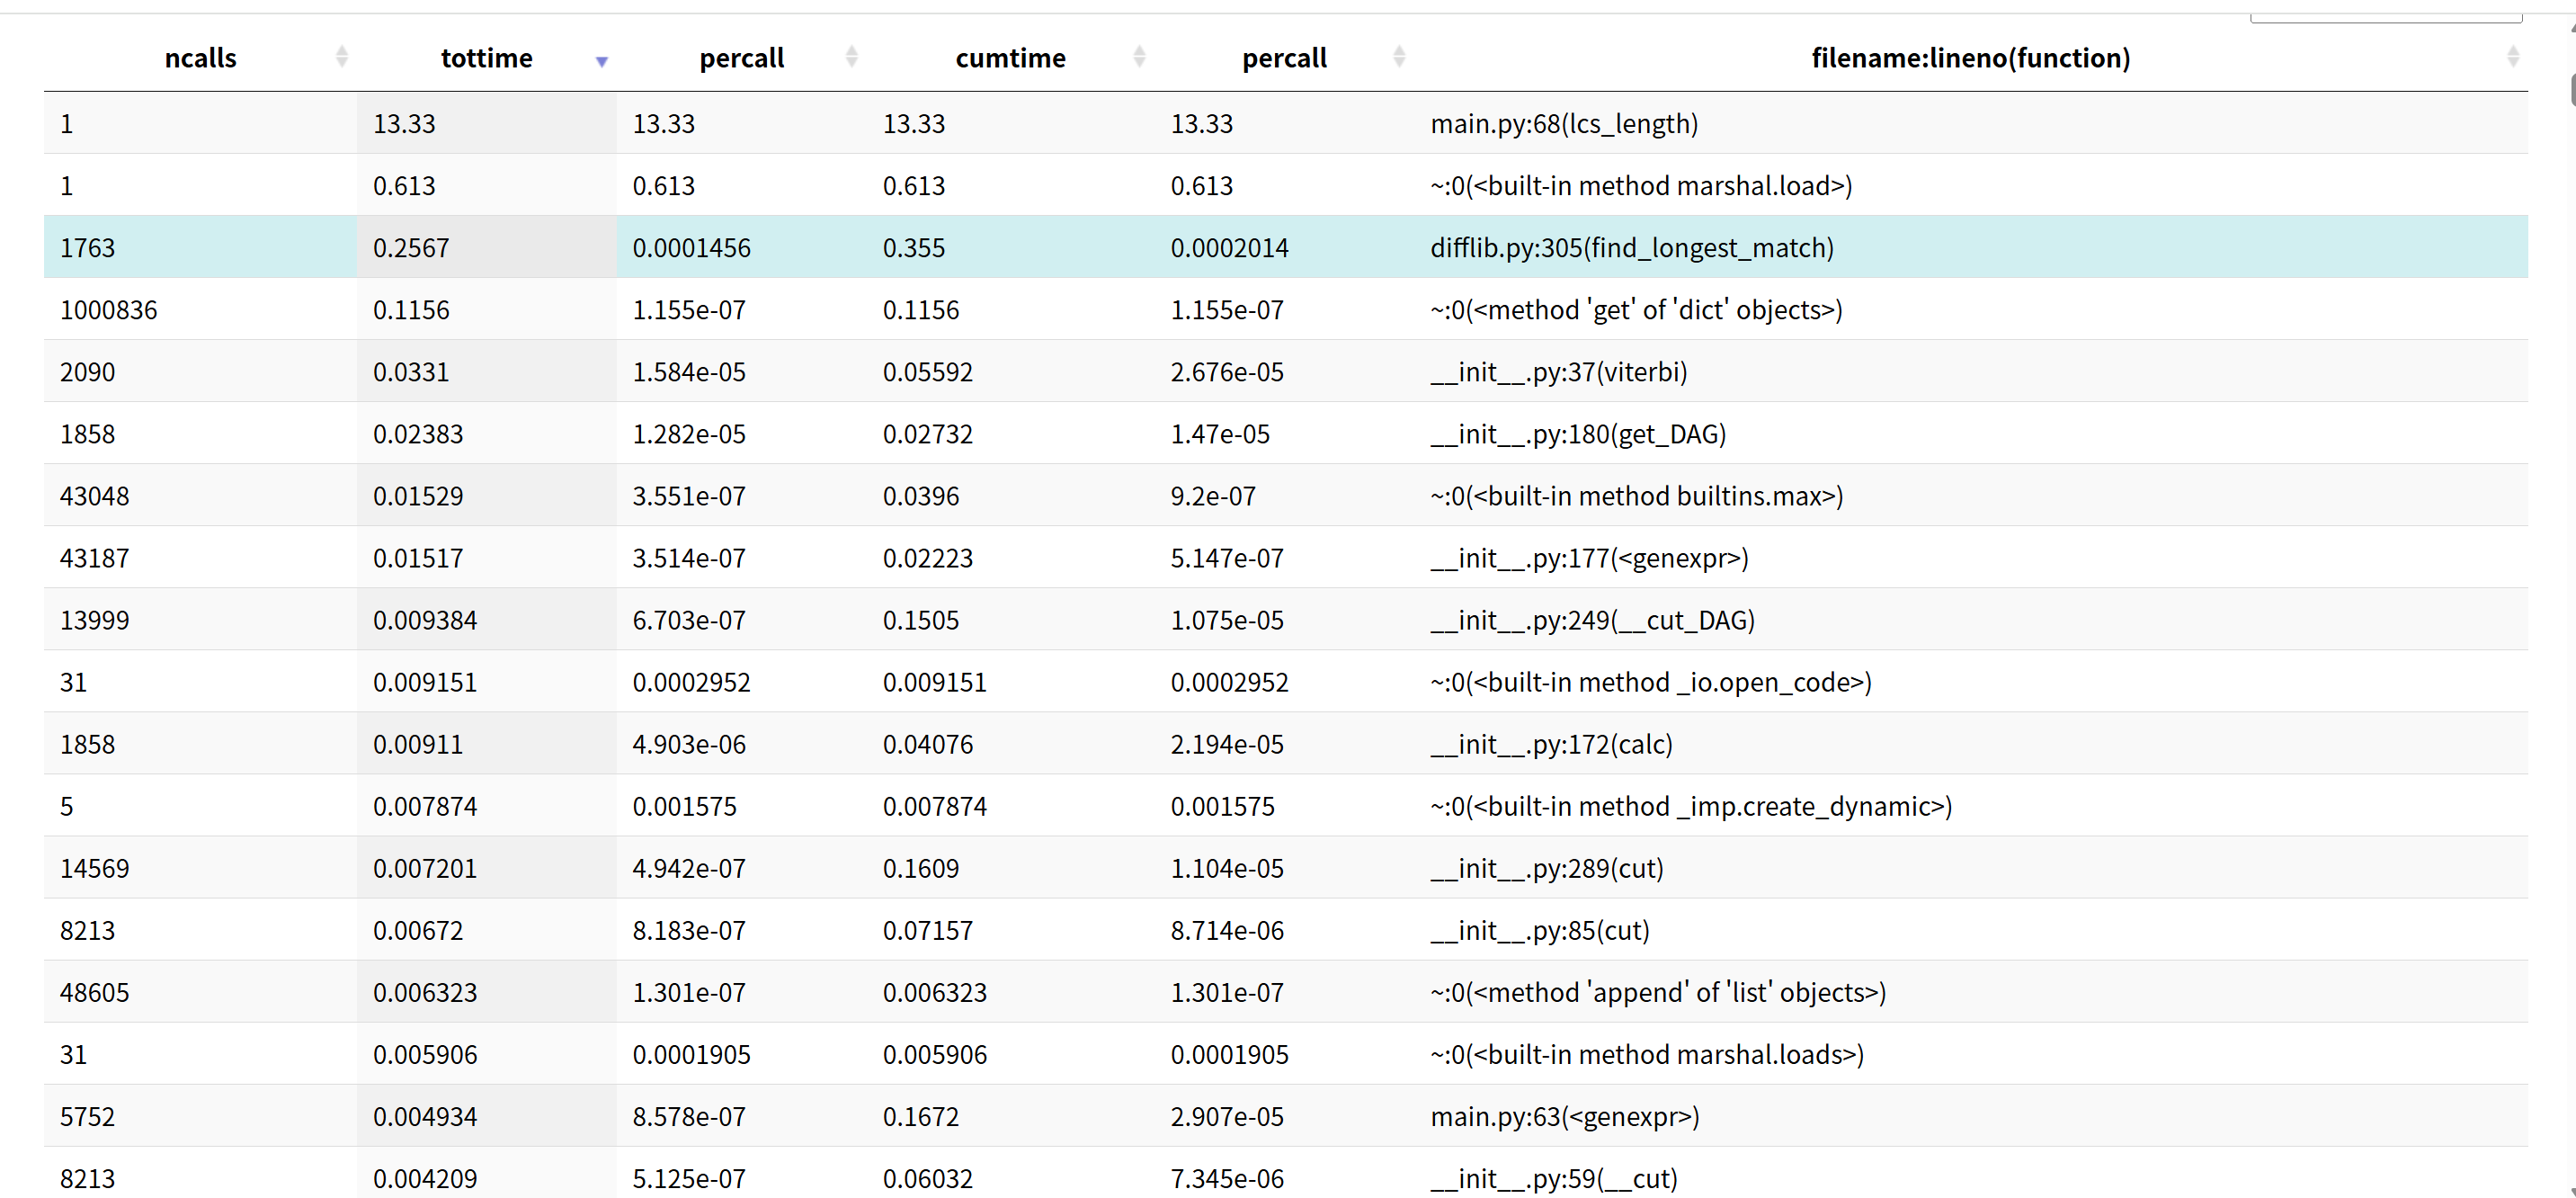2576x1198 pixels.
Task: Select the __init__.py:37(viterbi) row
Action: [1558, 372]
